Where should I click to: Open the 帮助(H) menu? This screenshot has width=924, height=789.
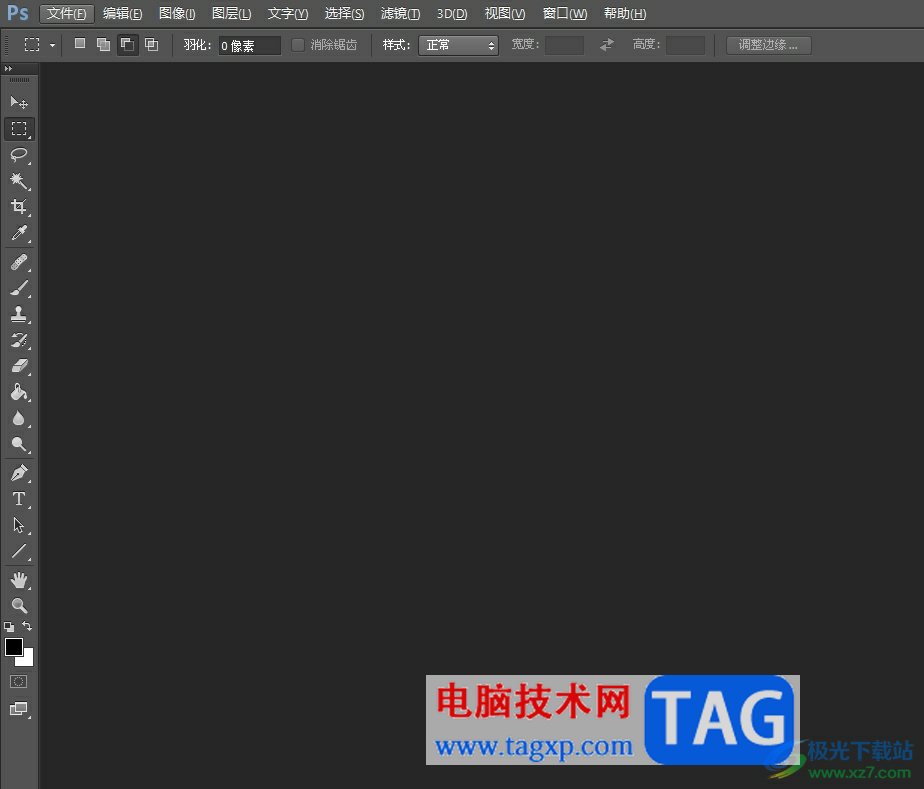(625, 14)
